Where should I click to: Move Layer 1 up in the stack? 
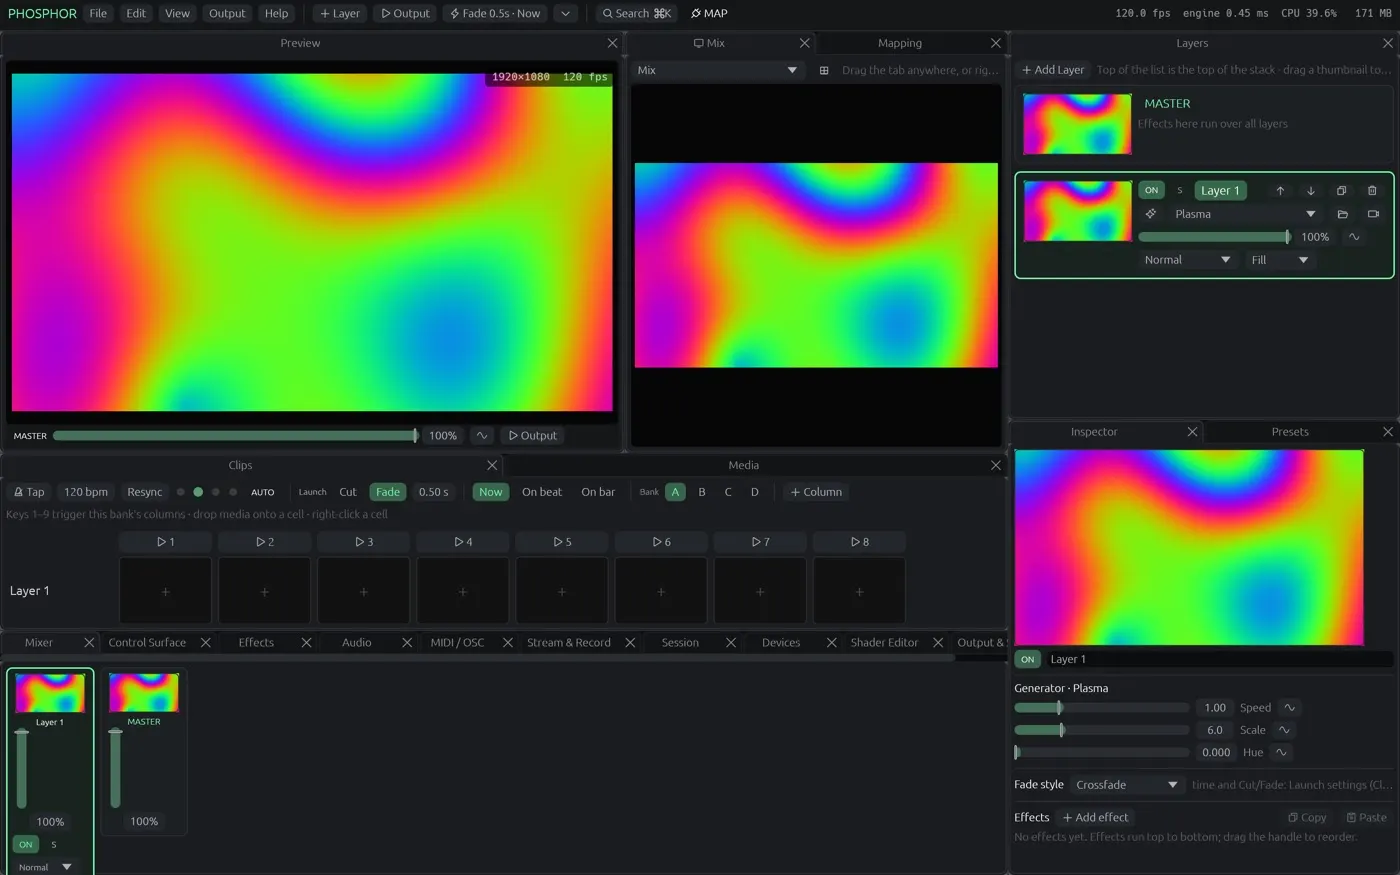(1280, 190)
